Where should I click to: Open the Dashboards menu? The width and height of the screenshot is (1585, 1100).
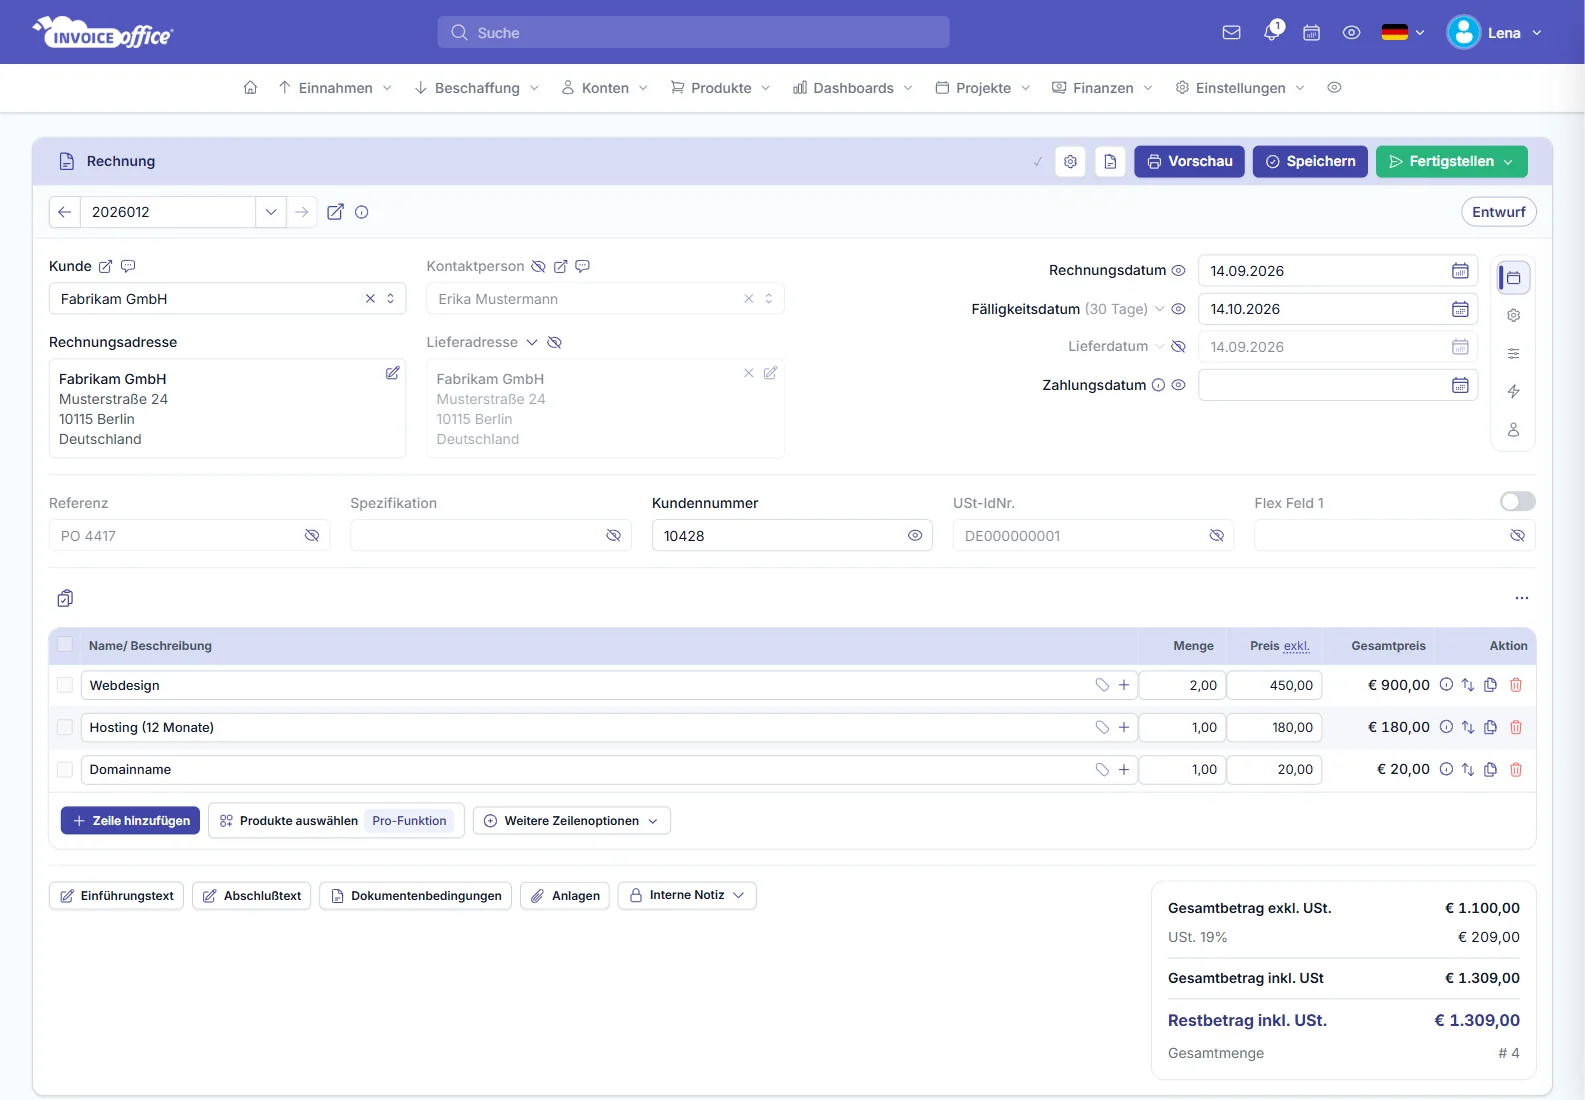[853, 88]
